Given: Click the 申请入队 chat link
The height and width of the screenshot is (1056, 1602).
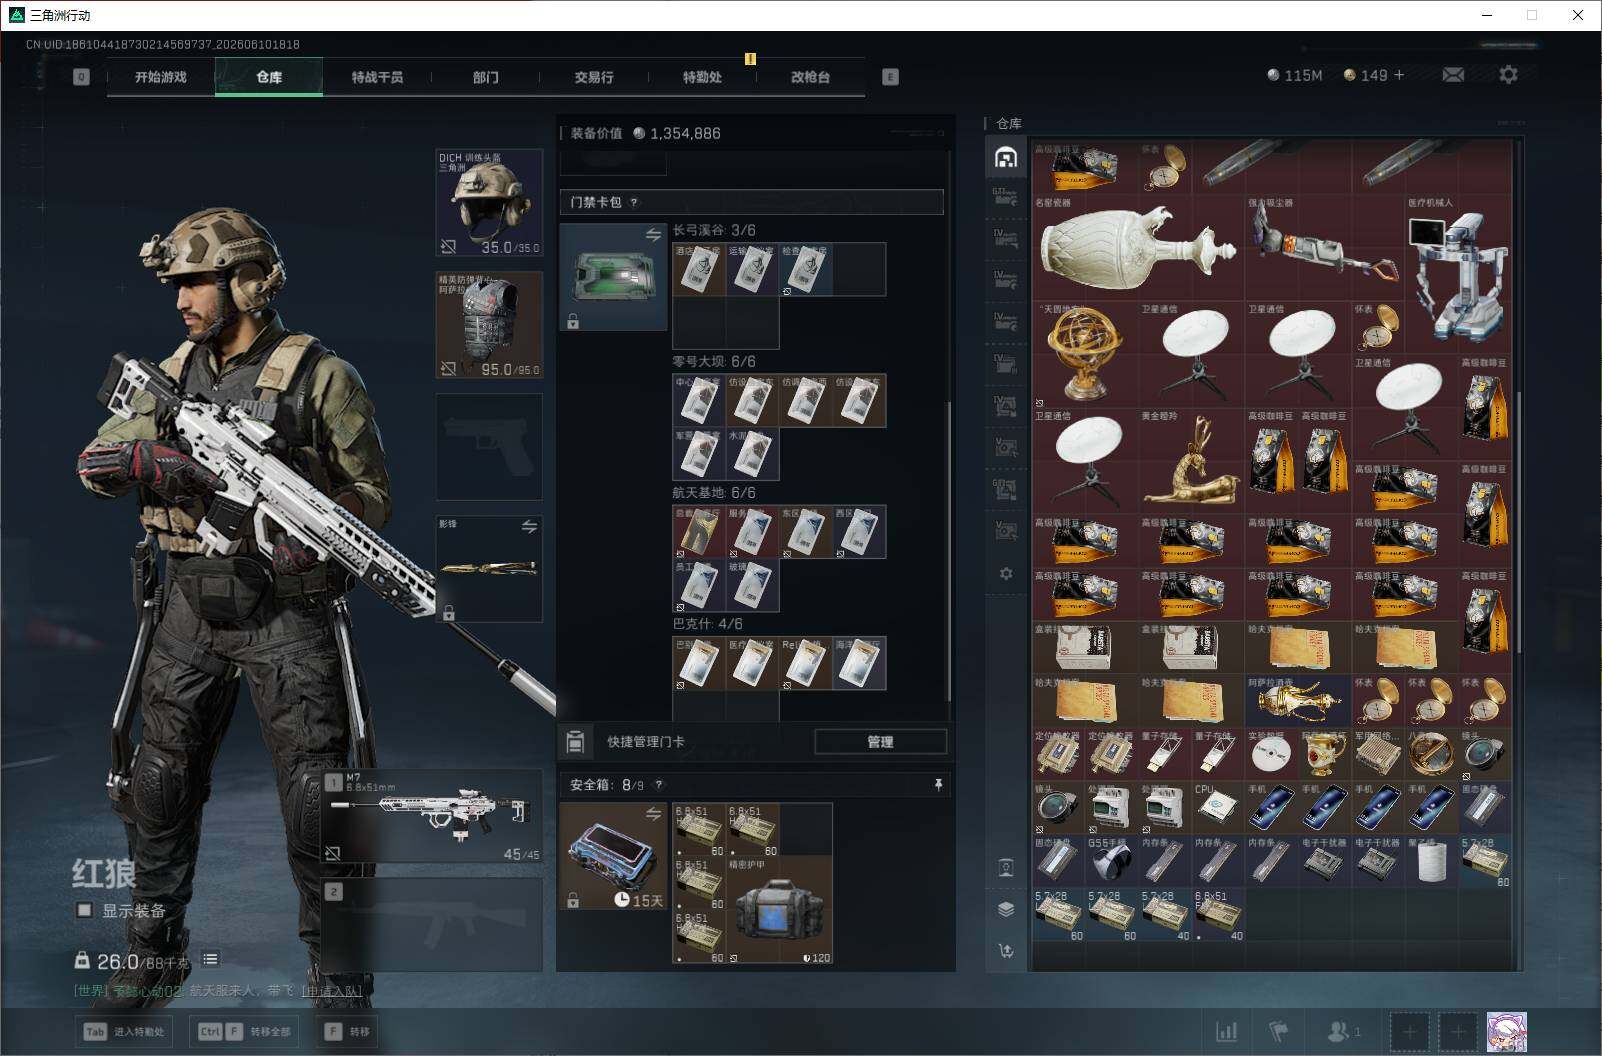Looking at the screenshot, I should coord(332,991).
